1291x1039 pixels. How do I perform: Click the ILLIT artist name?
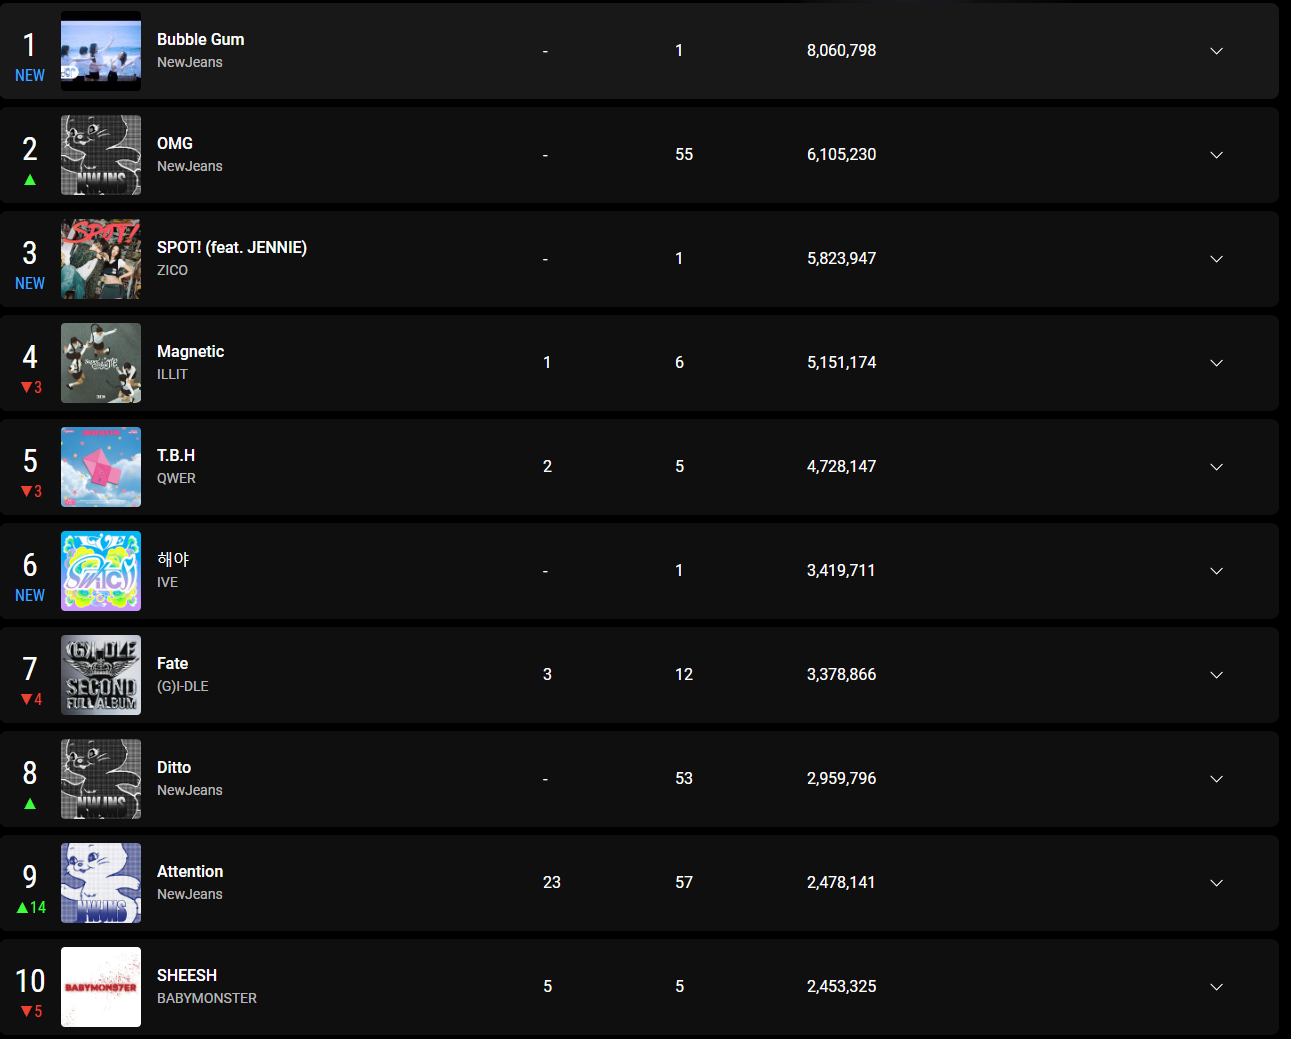tap(172, 374)
